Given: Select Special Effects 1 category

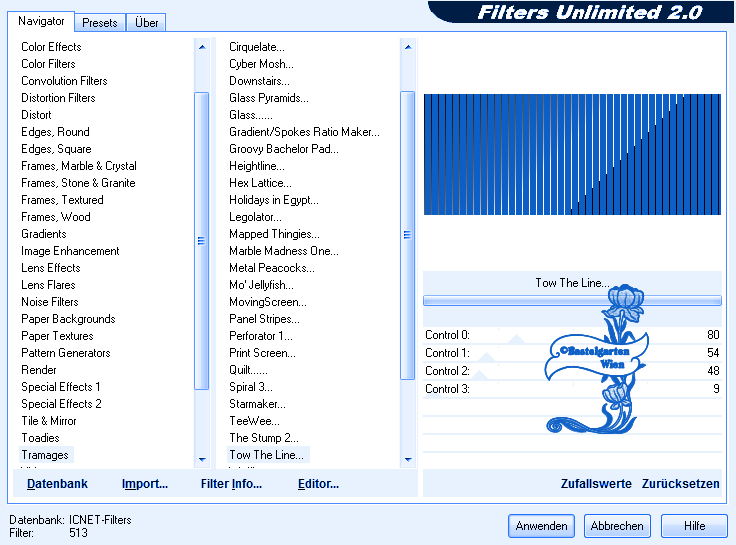Looking at the screenshot, I should tap(61, 387).
